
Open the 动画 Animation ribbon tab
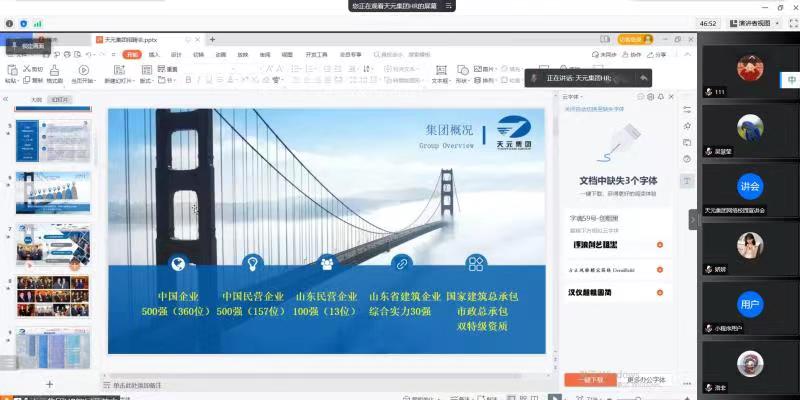(x=220, y=55)
